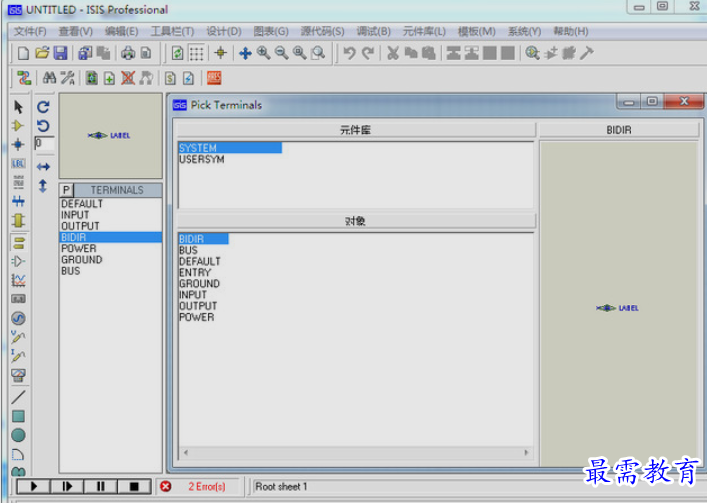
Task: Select SYSTEM library in Pick Terminals
Action: tap(230, 148)
